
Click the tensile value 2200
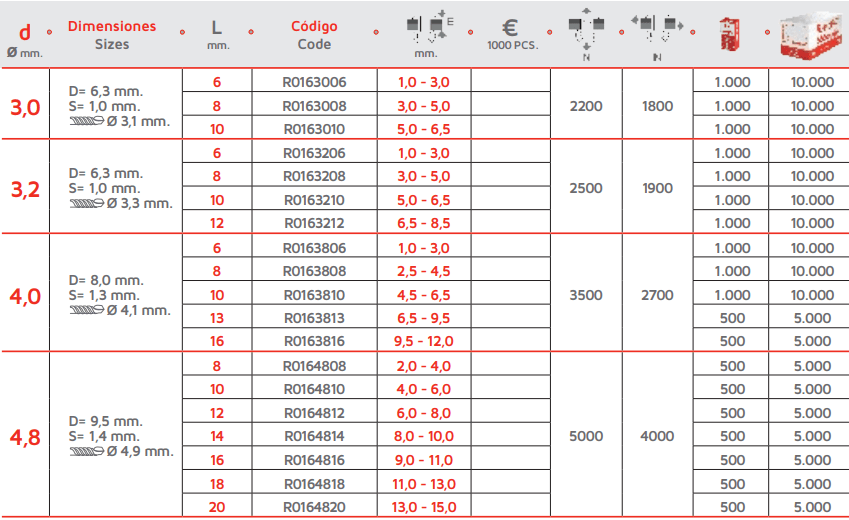click(586, 106)
